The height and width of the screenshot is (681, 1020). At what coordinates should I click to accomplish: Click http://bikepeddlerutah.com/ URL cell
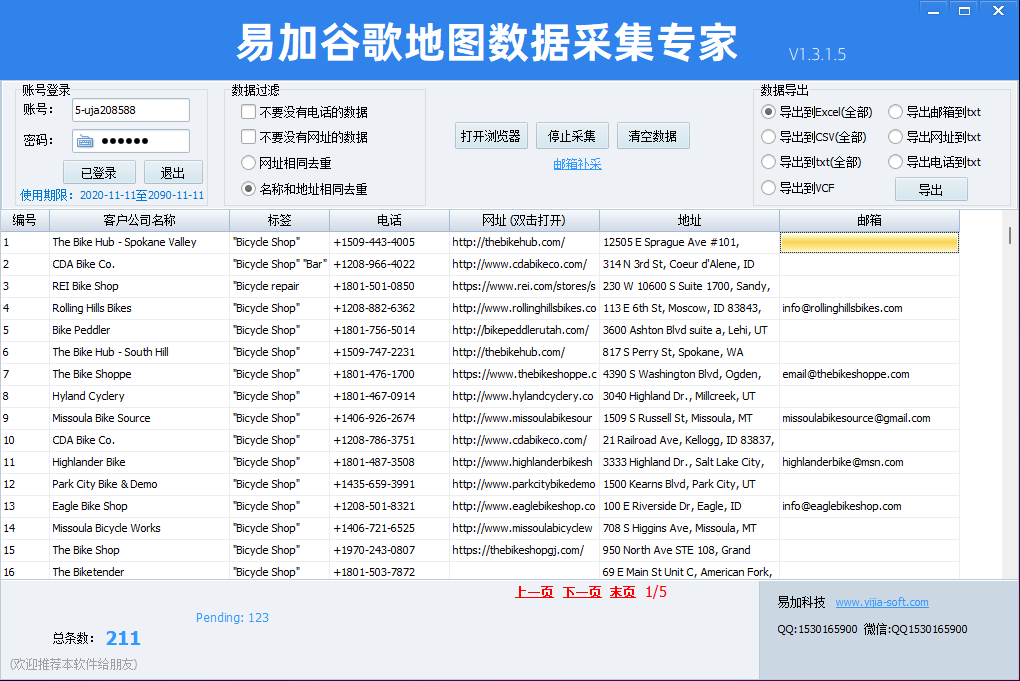(x=524, y=330)
